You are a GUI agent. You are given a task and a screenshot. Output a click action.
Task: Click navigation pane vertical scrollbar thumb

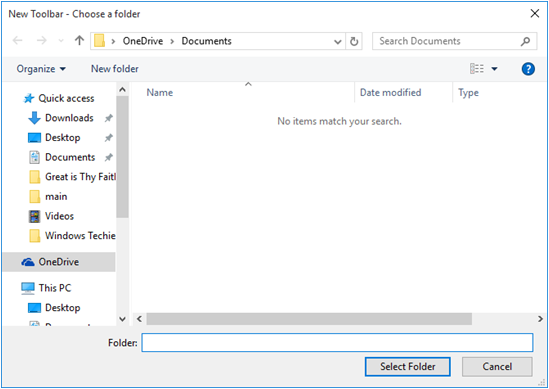[123, 157]
